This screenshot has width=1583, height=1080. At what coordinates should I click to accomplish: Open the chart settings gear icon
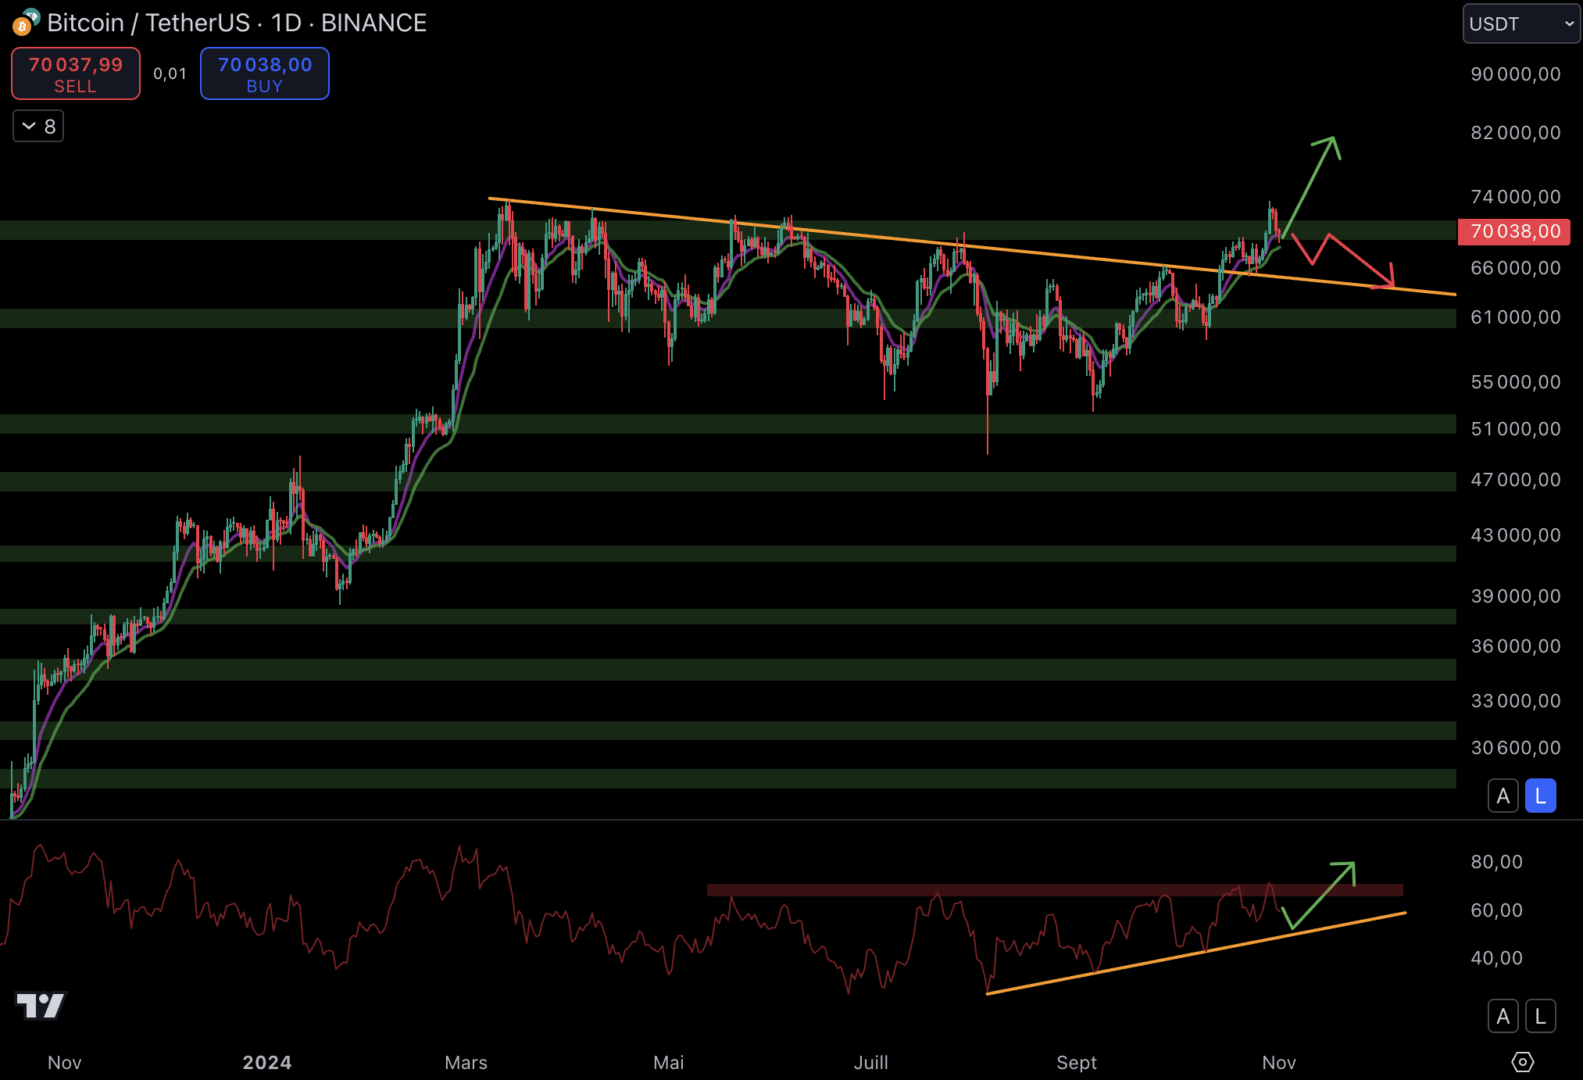[1522, 1062]
